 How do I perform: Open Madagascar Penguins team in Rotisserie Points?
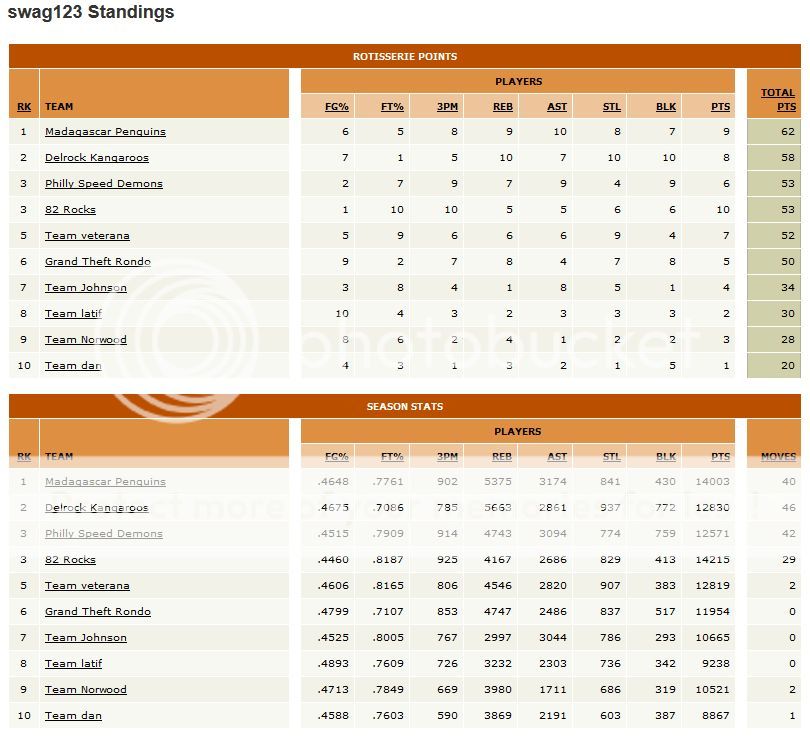[x=105, y=132]
